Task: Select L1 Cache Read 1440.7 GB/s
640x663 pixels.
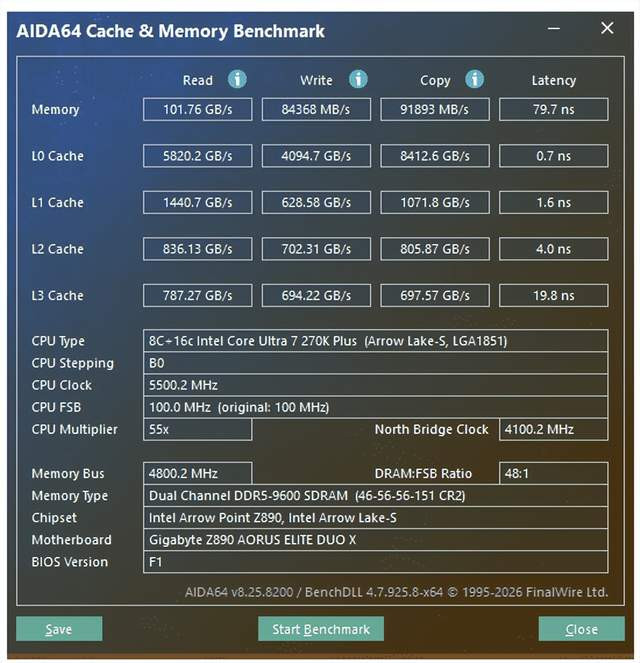Action: tap(197, 203)
